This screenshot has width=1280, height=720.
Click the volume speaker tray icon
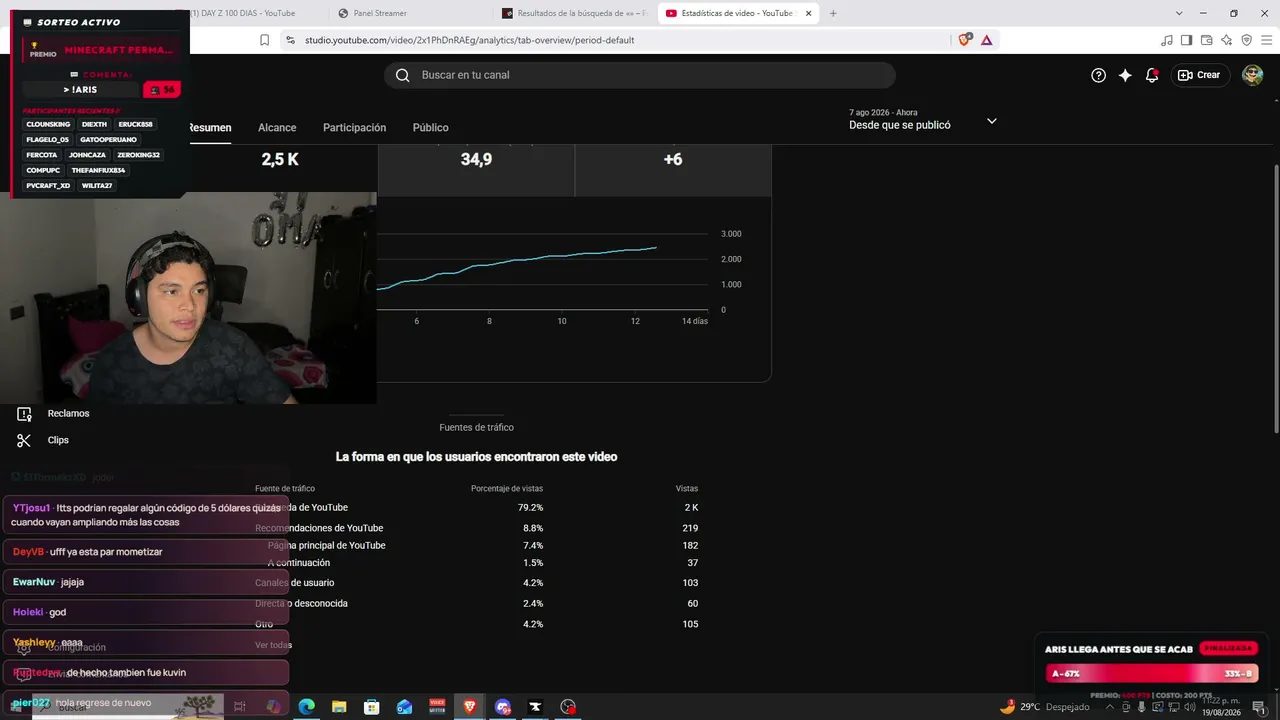pos(1189,707)
